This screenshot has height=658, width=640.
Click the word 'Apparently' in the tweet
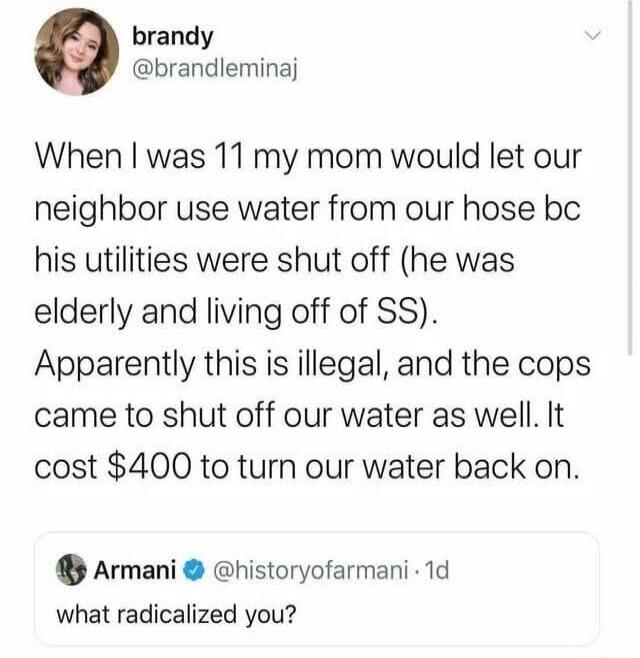coord(114,364)
